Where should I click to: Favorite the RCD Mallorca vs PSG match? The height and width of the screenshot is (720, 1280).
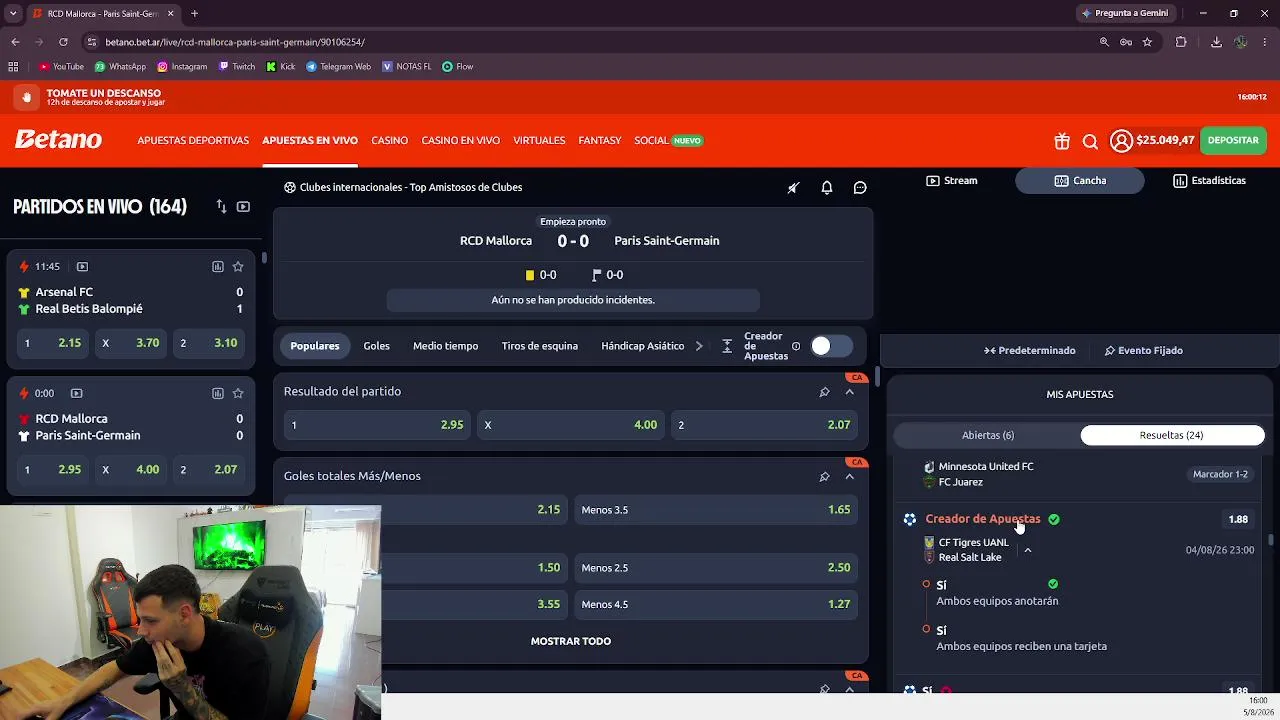238,393
